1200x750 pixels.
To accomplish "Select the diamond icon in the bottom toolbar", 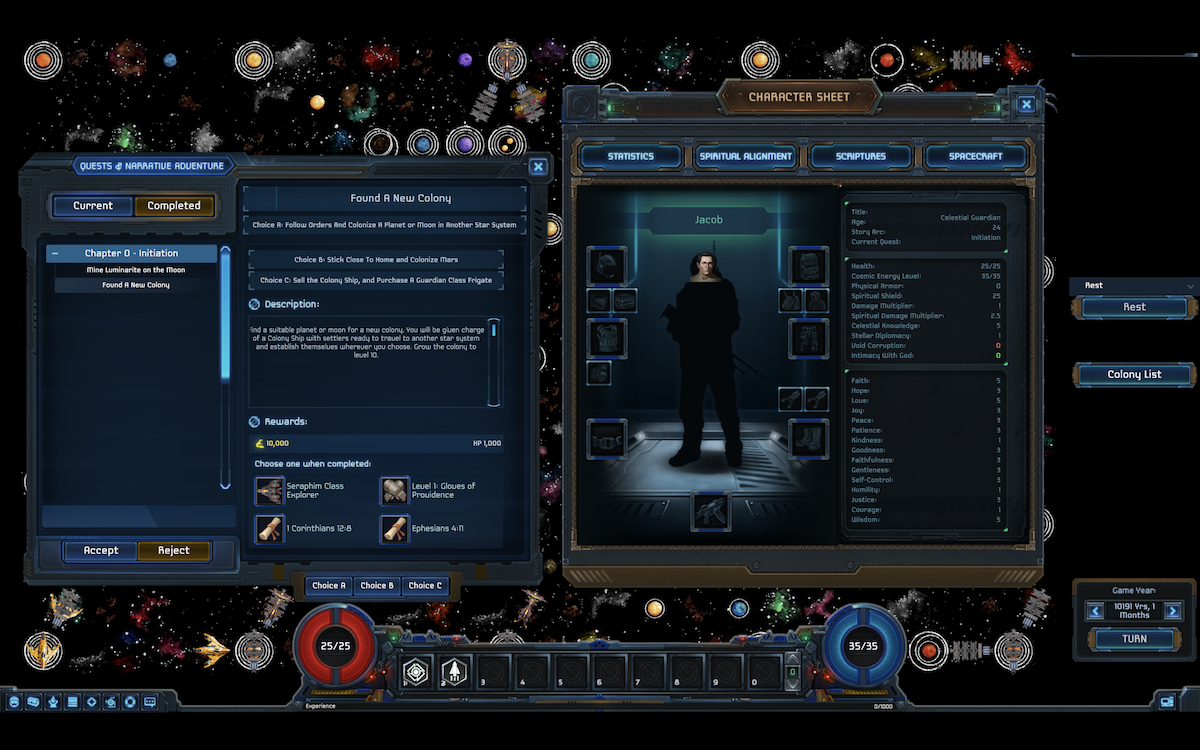I will (x=92, y=702).
